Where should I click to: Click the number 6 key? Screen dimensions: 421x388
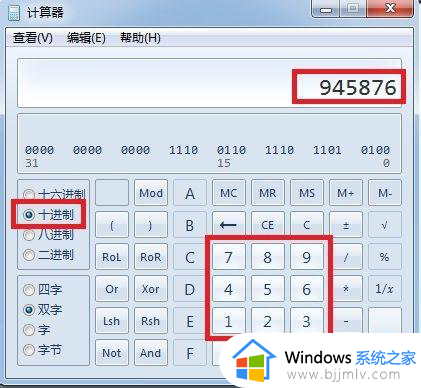[307, 289]
